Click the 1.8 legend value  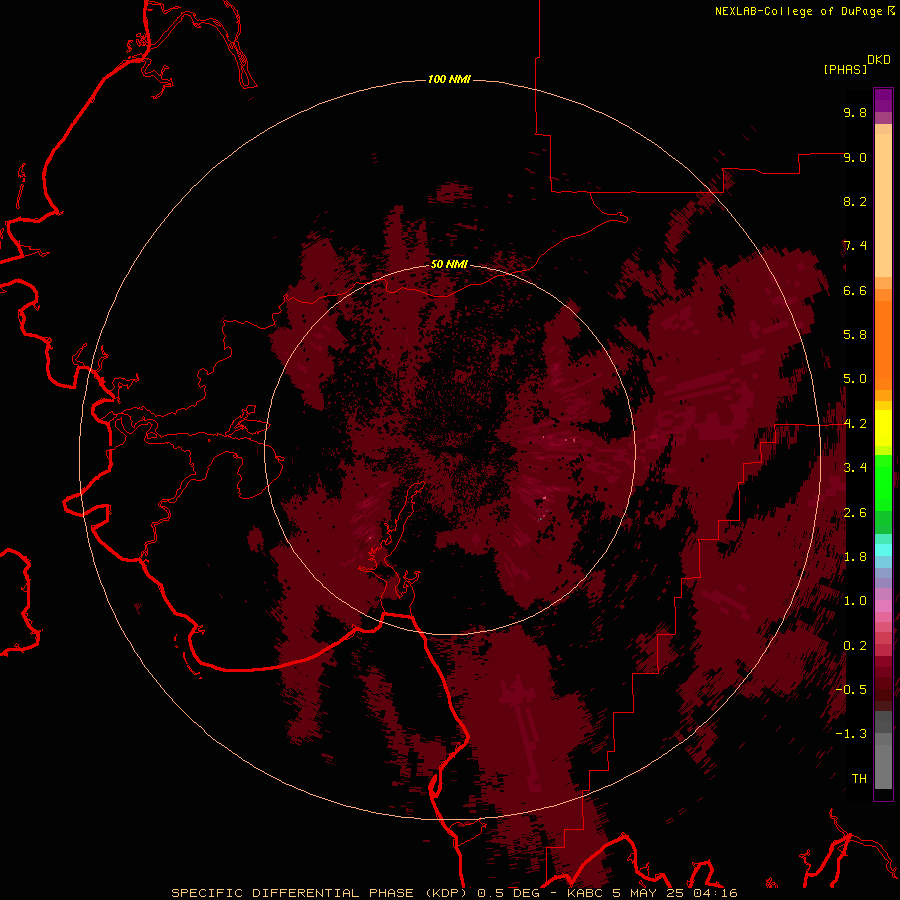tap(855, 557)
